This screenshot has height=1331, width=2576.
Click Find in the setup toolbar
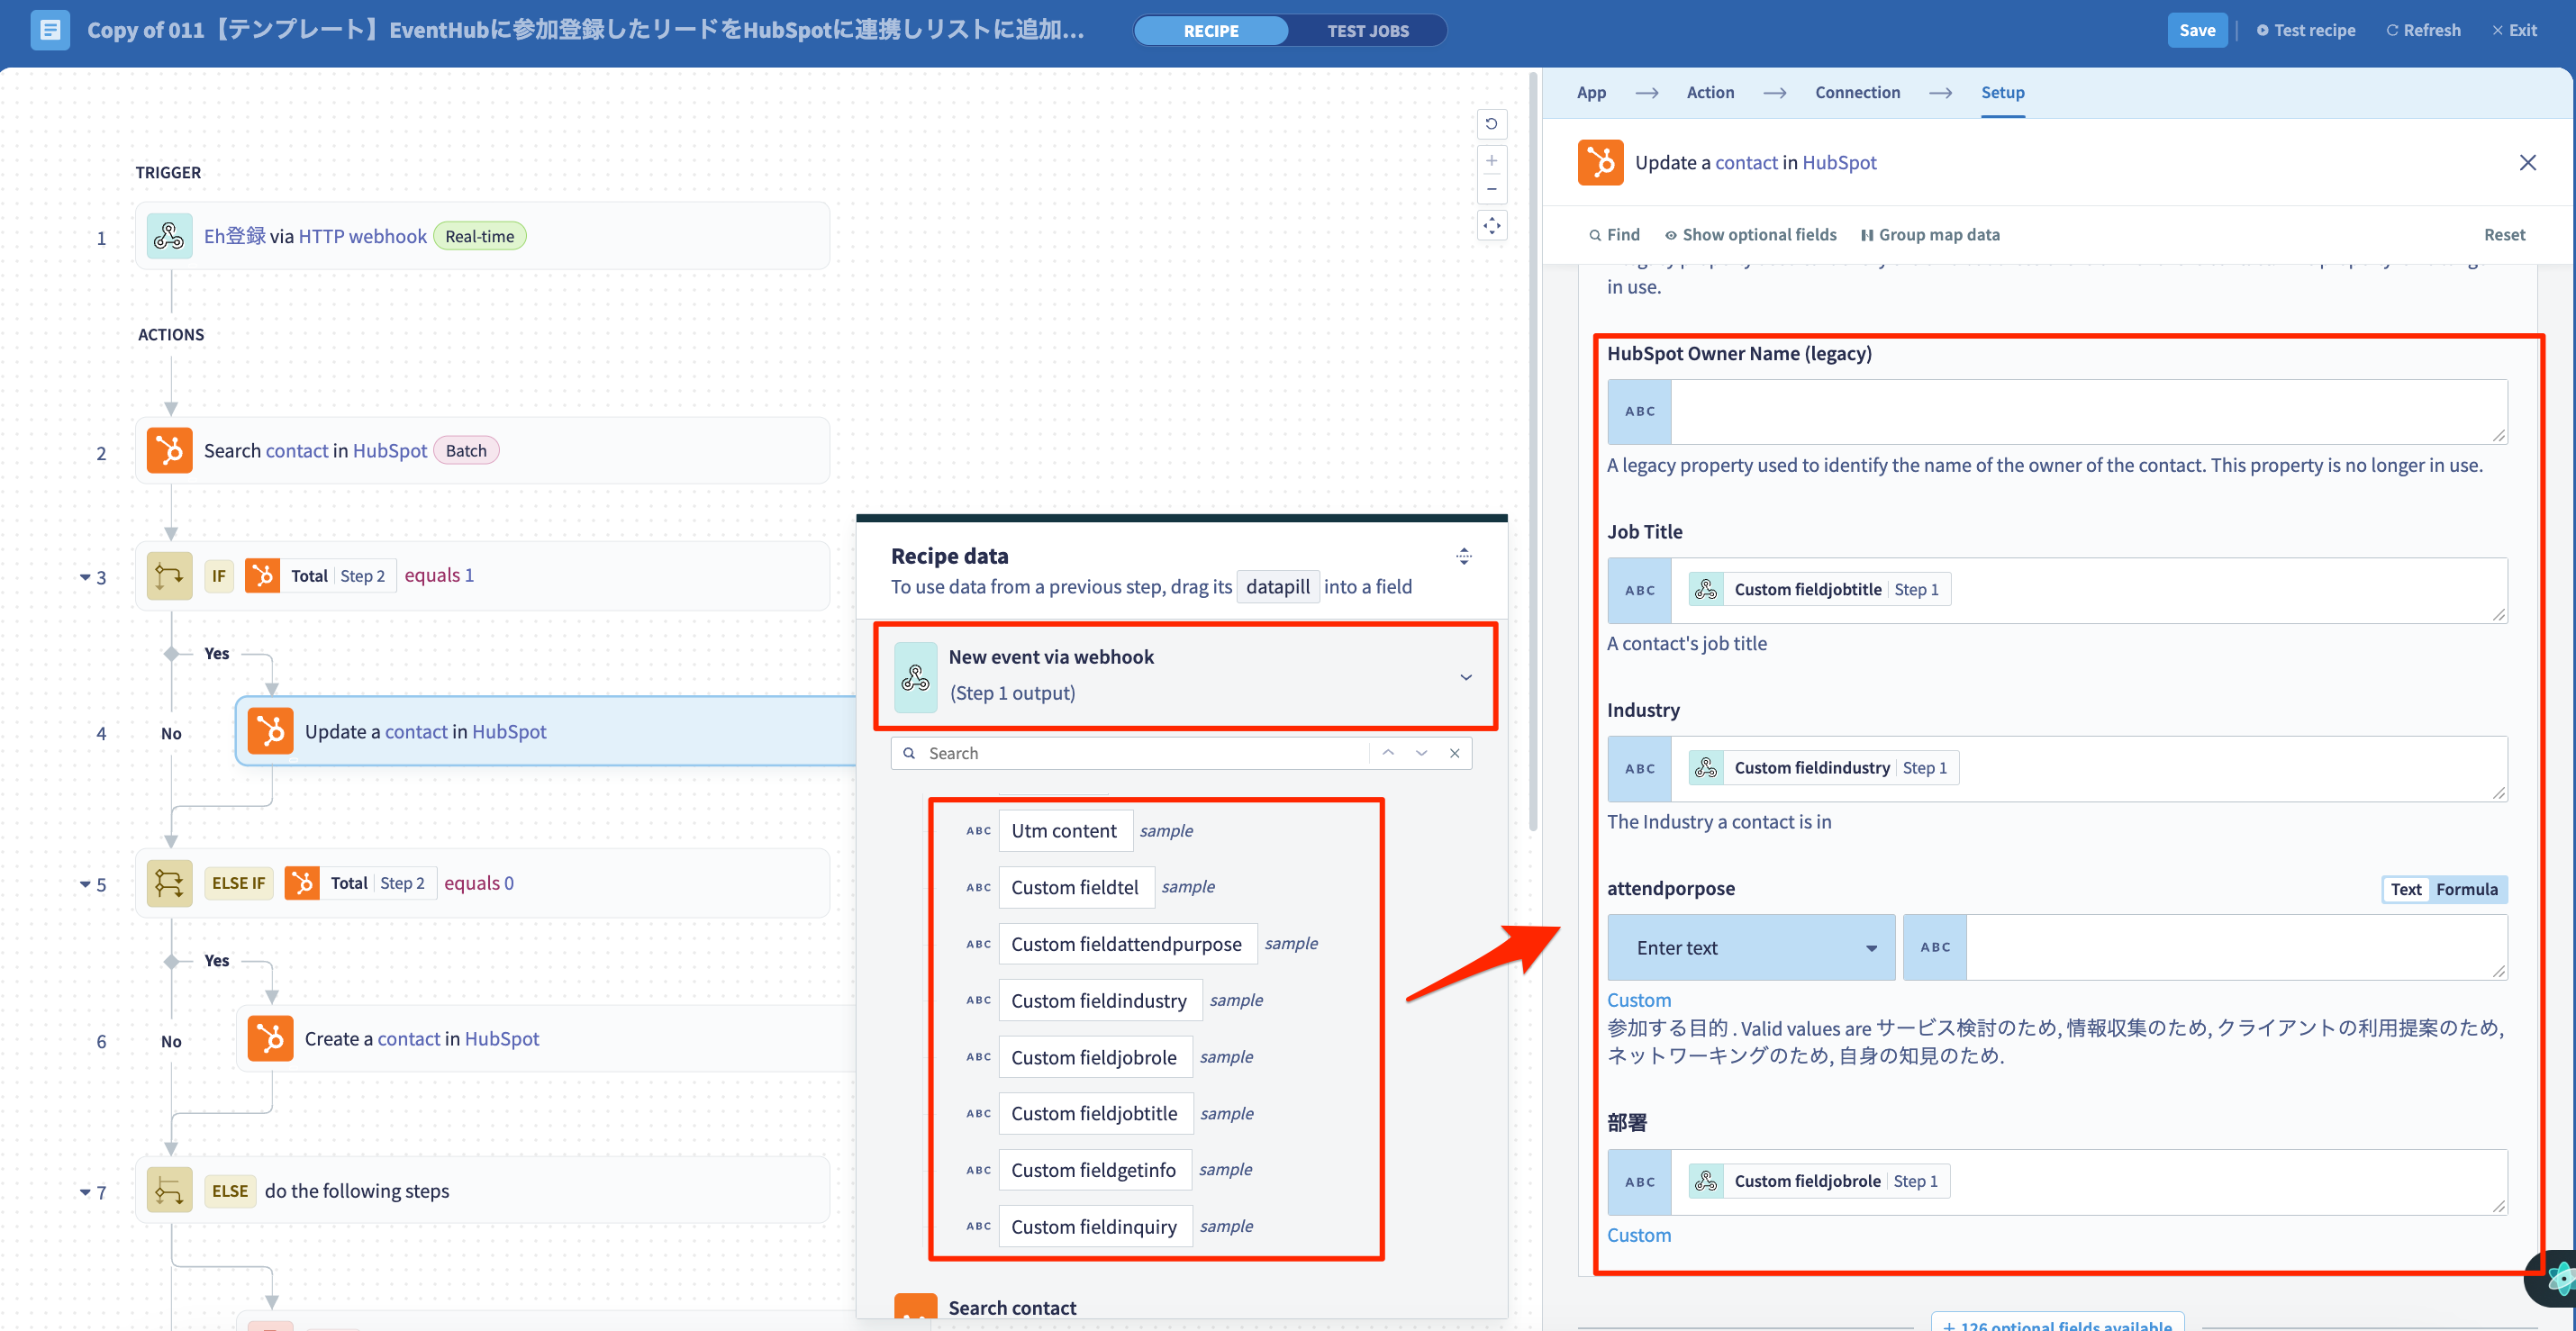point(1614,234)
